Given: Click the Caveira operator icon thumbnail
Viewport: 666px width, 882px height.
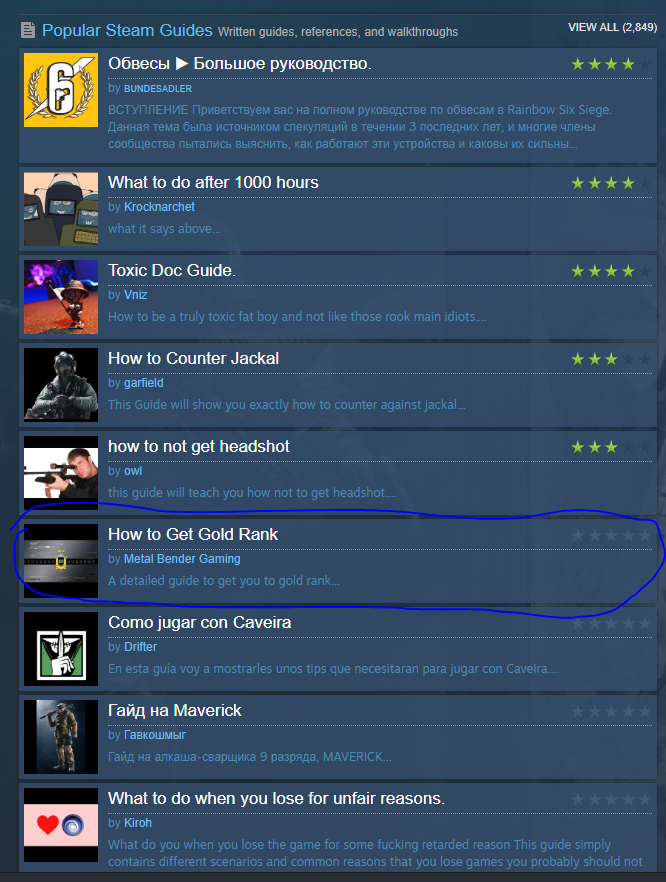Looking at the screenshot, I should click(61, 649).
